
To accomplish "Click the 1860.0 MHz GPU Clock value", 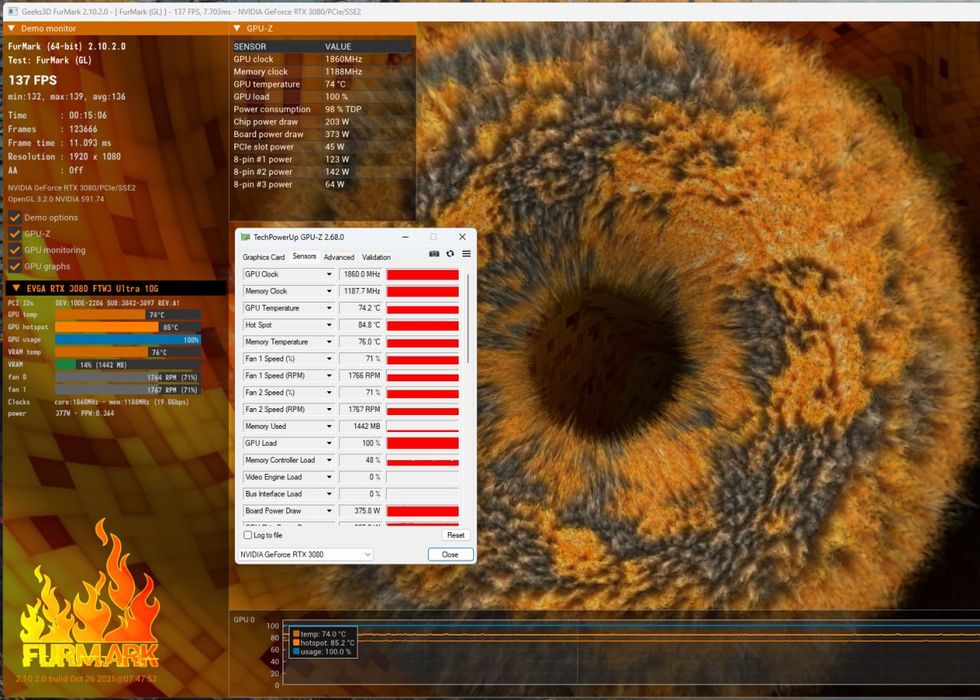I will tap(361, 274).
